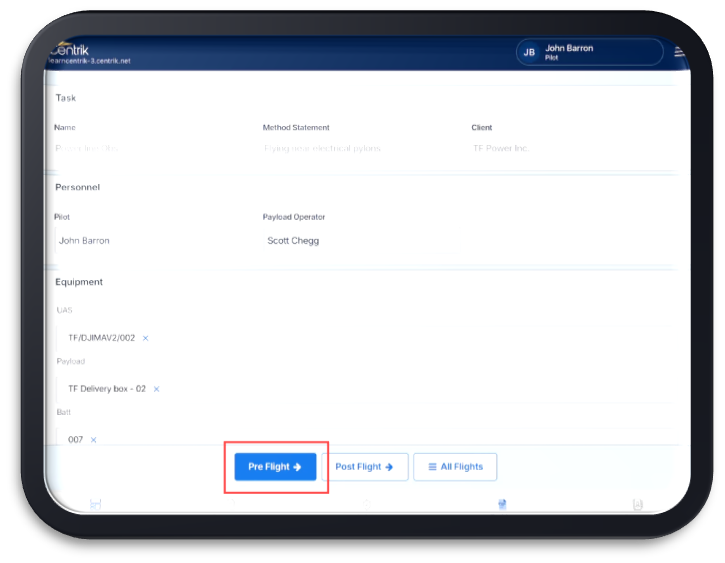The width and height of the screenshot is (725, 563).
Task: Click the Task section heading
Action: tap(66, 98)
